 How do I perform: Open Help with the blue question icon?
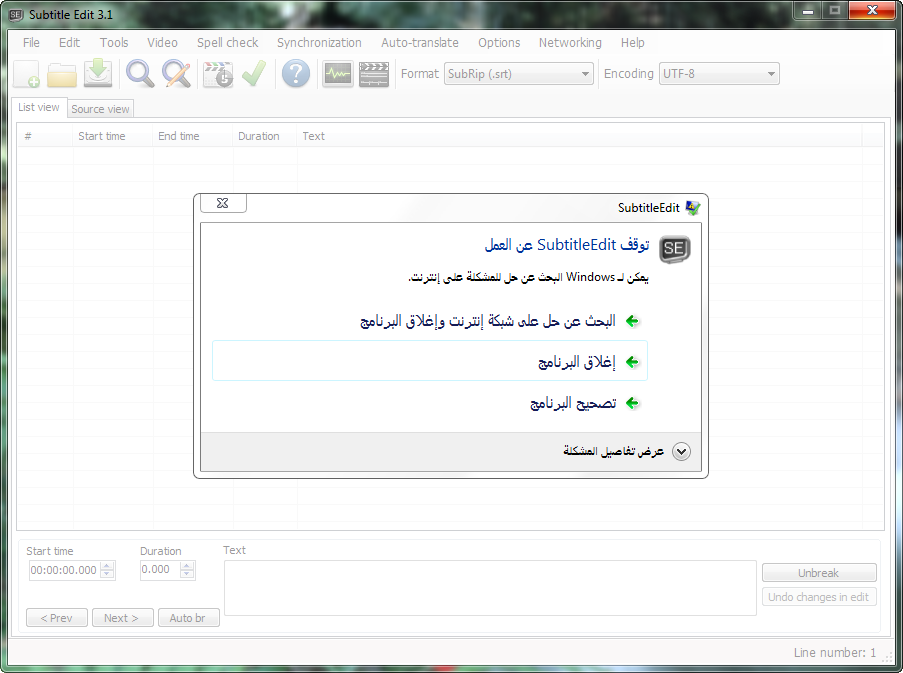[x=296, y=74]
